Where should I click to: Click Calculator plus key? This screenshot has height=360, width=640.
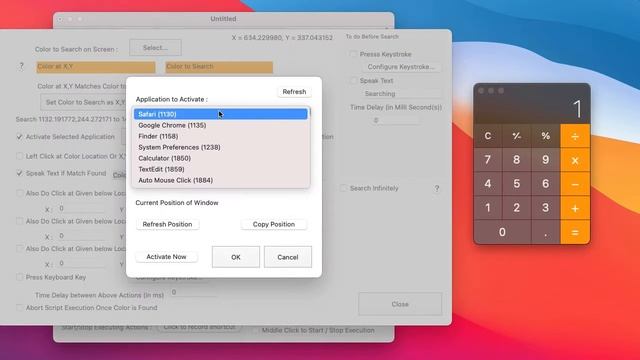(575, 208)
